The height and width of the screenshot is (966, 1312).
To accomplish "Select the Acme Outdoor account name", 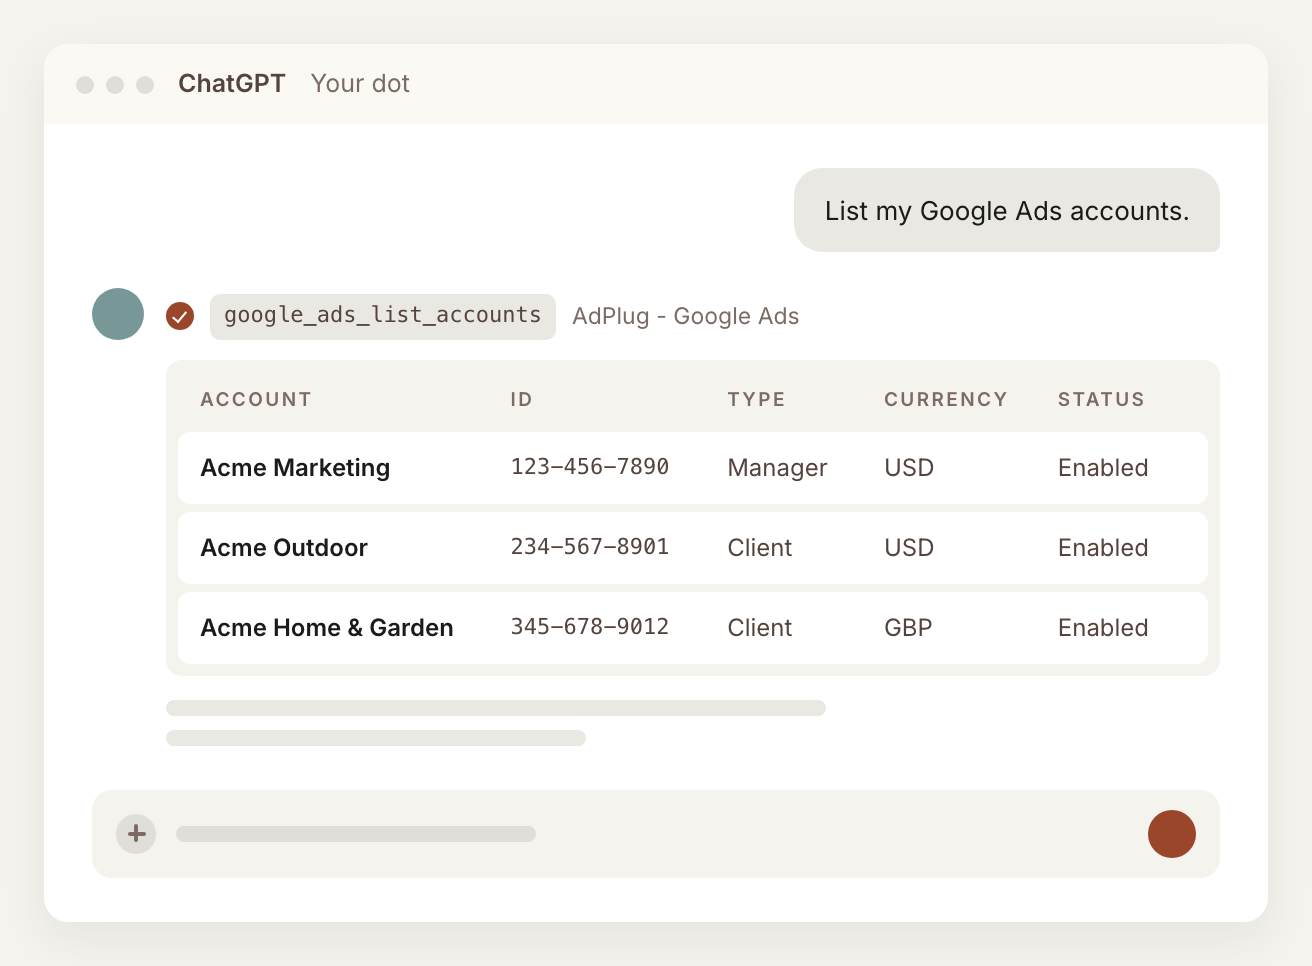I will (284, 548).
